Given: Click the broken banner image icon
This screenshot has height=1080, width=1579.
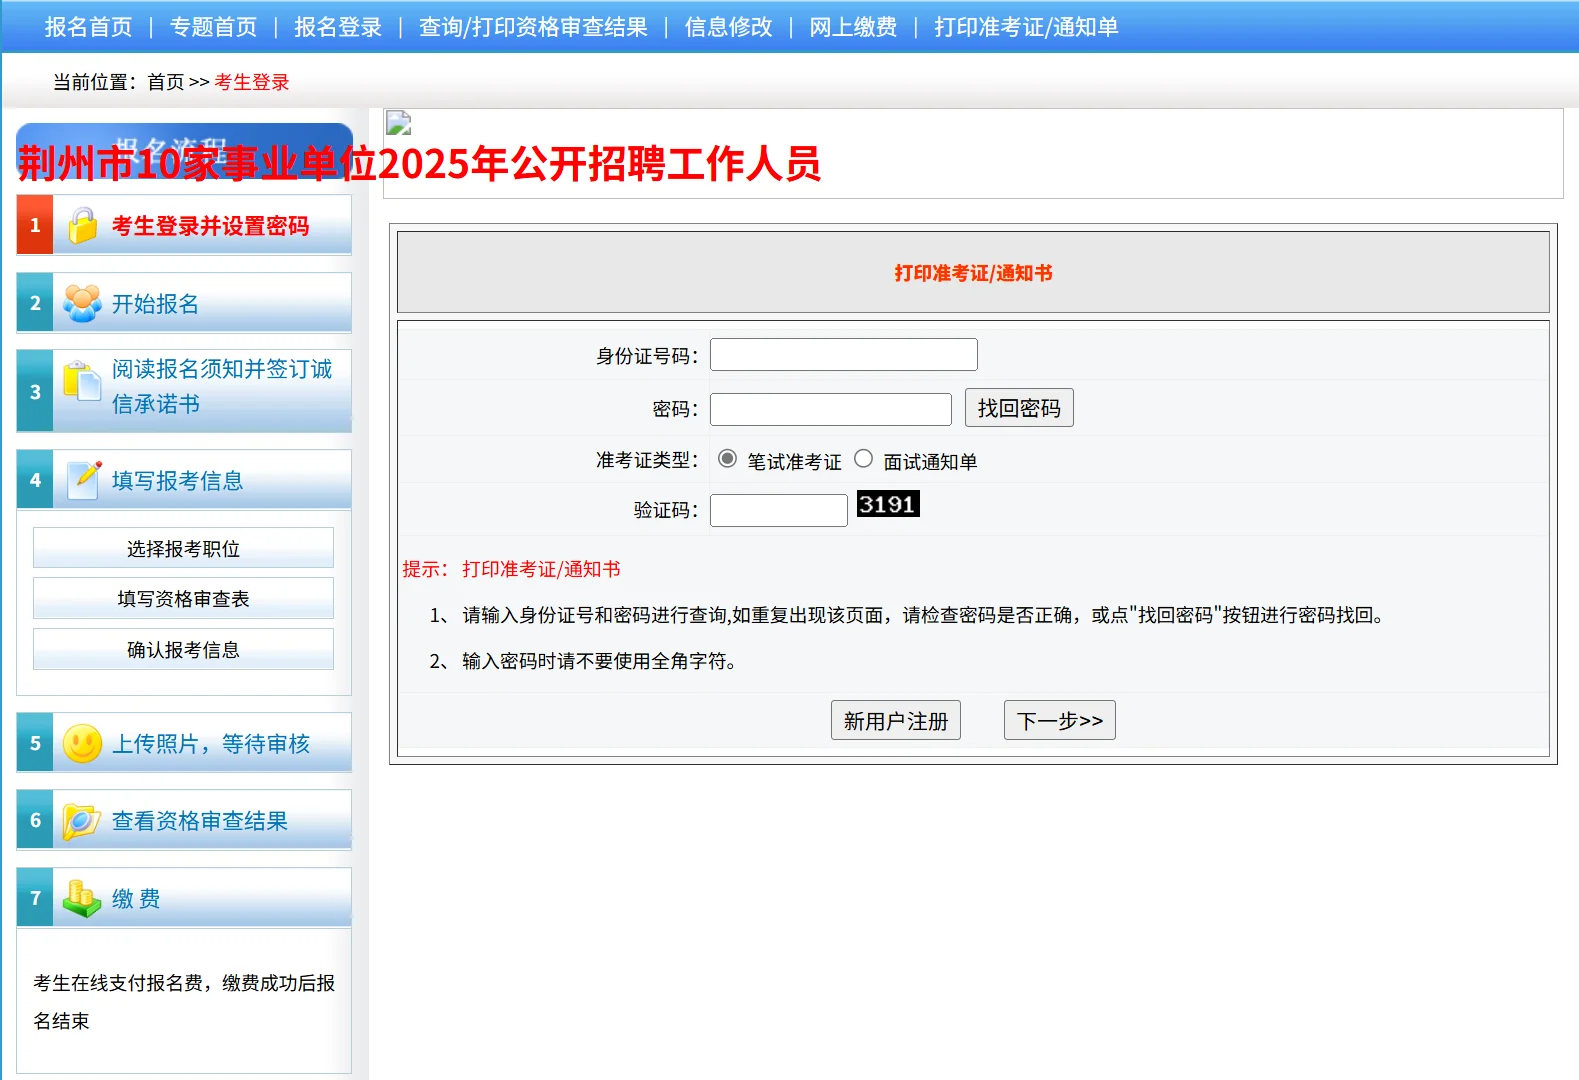Looking at the screenshot, I should [398, 122].
